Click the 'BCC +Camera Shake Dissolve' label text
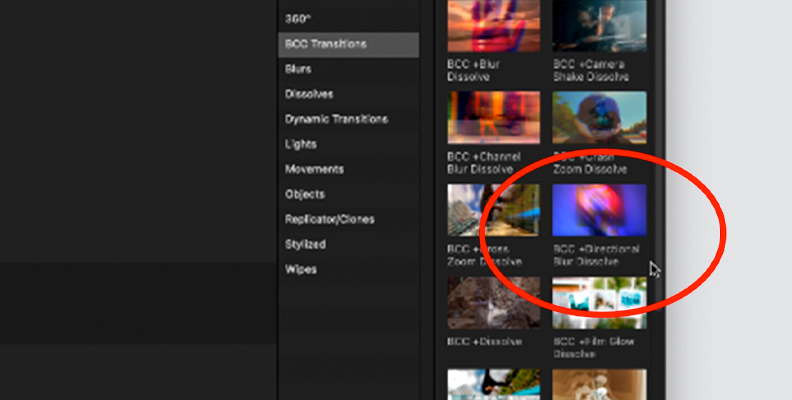This screenshot has width=792, height=400. pyautogui.click(x=591, y=71)
